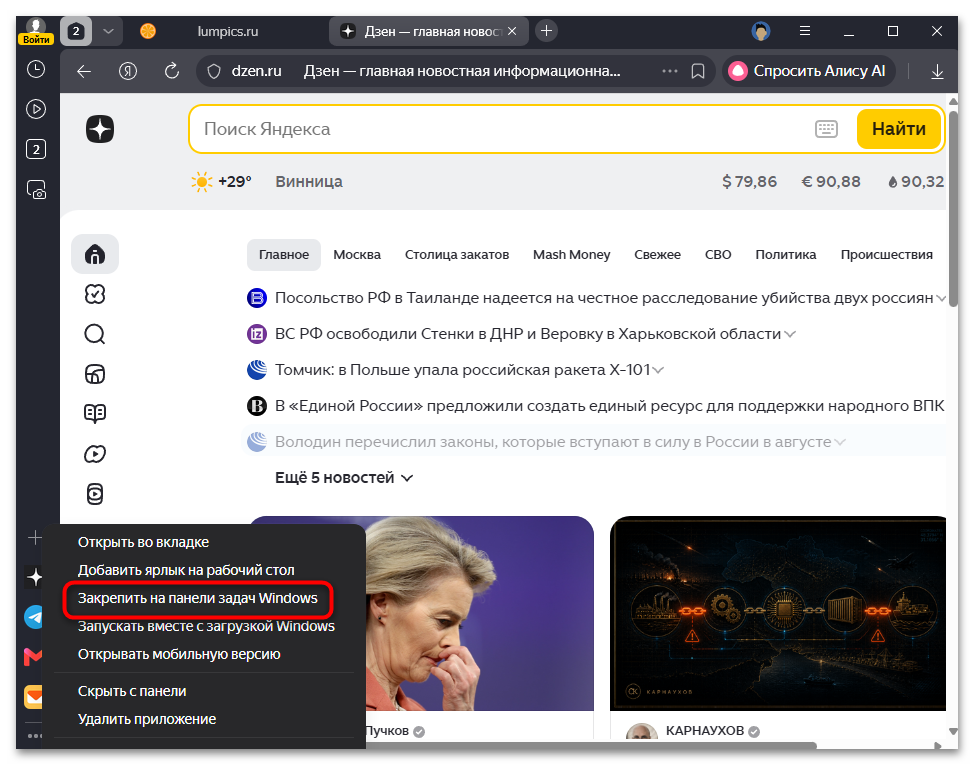Viewport: 974px width, 765px height.
Task: Expand Томчик ракета Х-101 news chevron
Action: click(658, 371)
